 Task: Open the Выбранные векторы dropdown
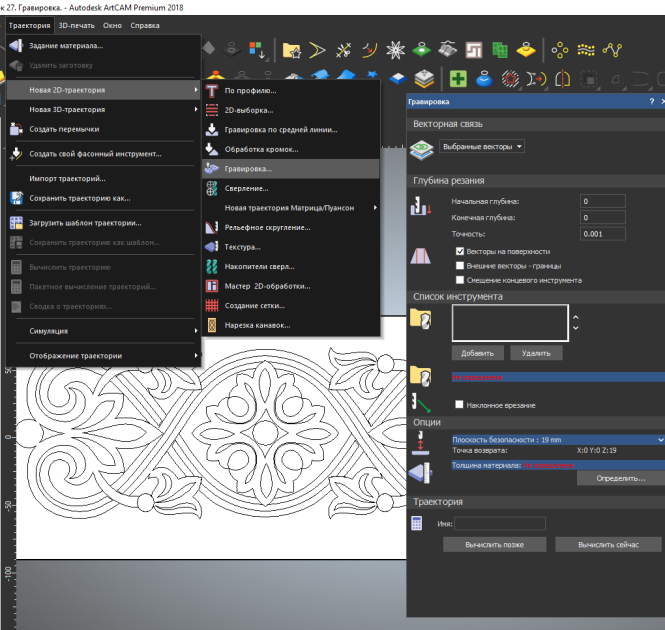point(482,146)
